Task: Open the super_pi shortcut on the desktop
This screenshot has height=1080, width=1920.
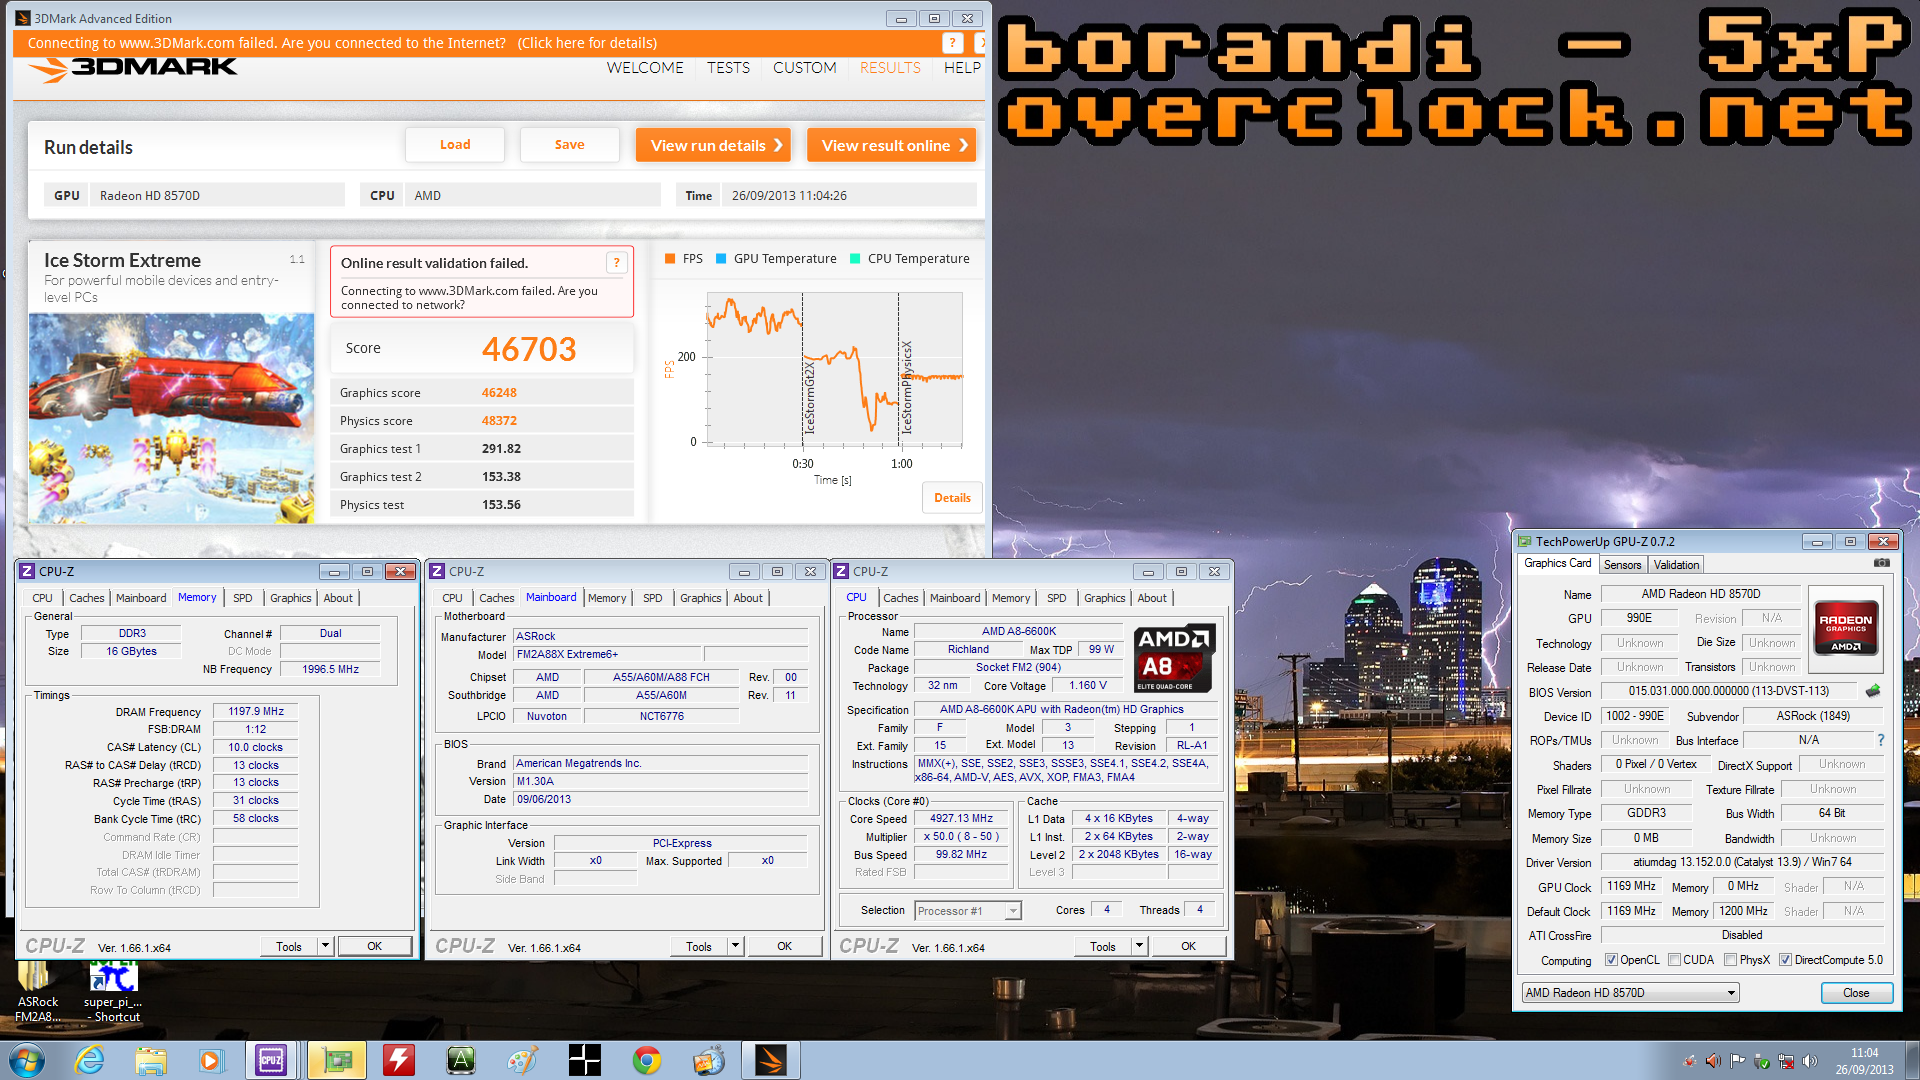Action: (x=113, y=991)
